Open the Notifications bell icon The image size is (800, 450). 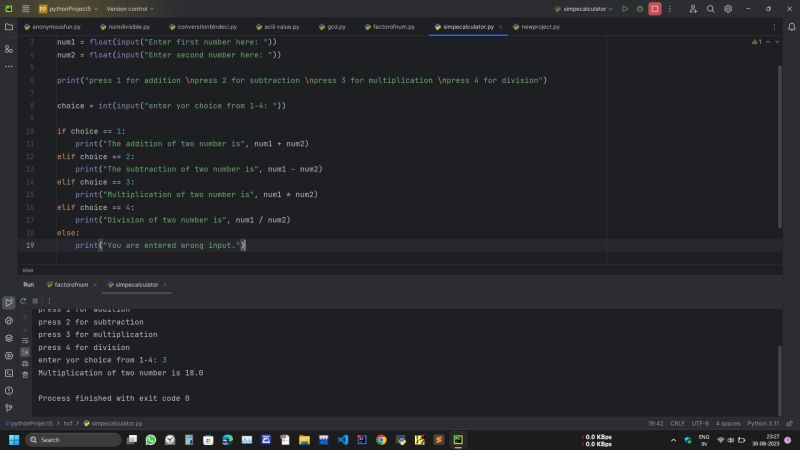[x=791, y=27]
